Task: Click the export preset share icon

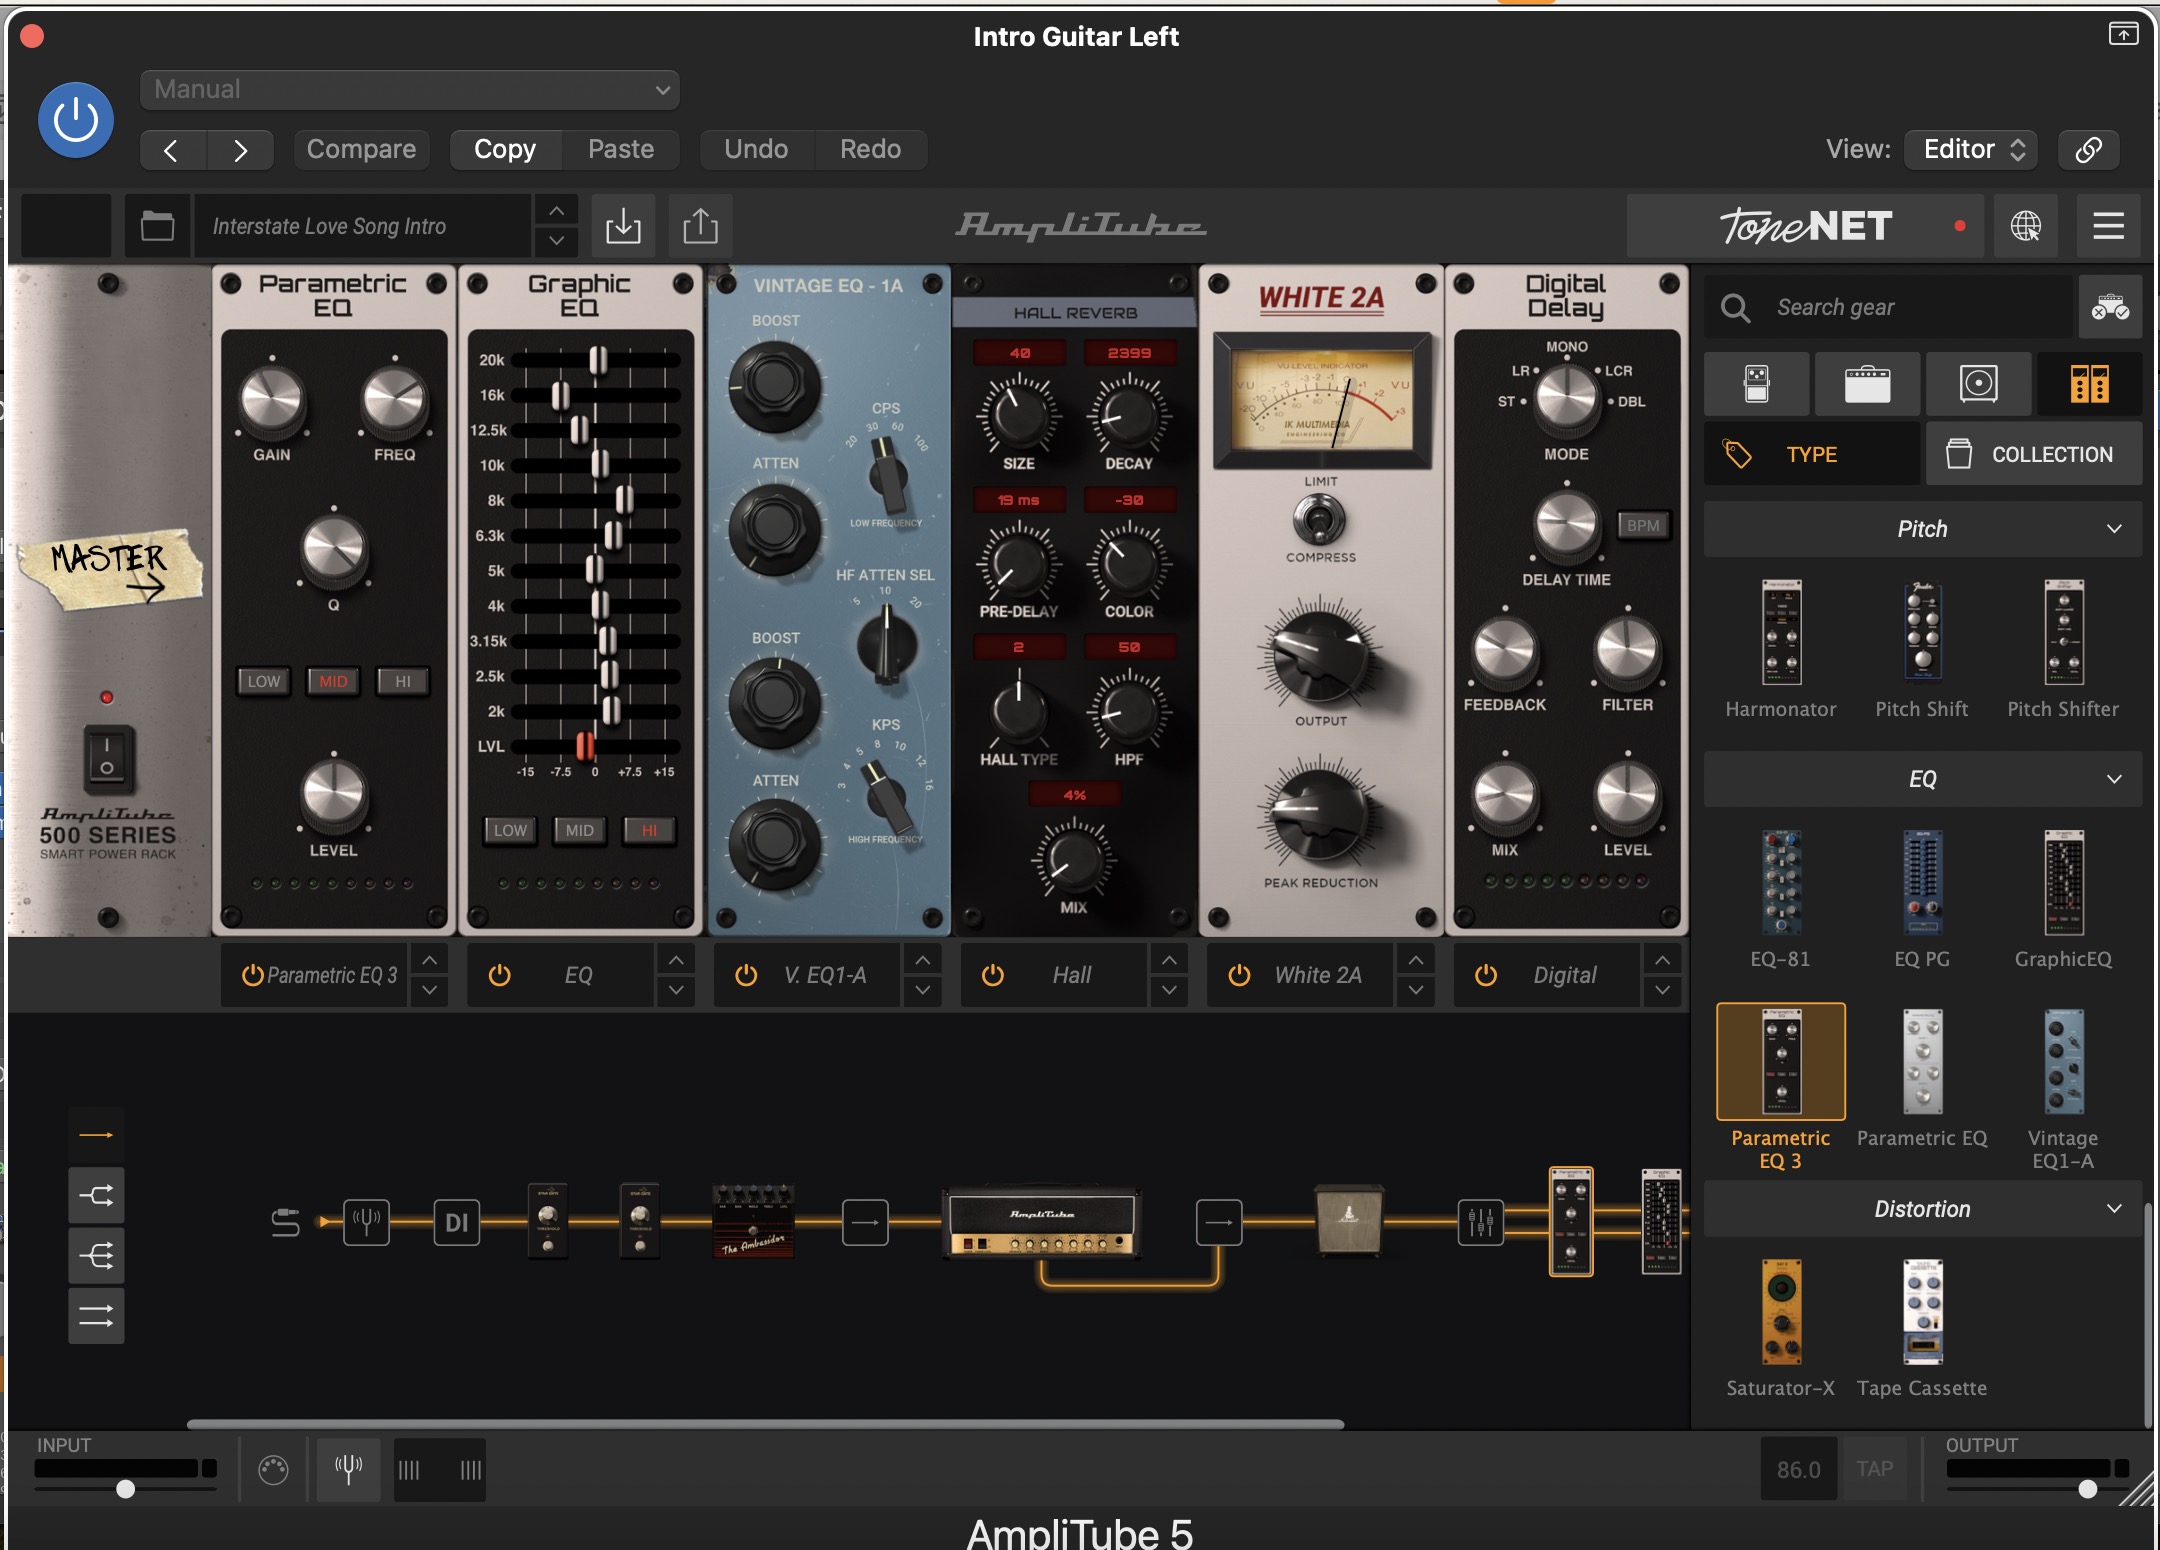Action: pos(700,226)
